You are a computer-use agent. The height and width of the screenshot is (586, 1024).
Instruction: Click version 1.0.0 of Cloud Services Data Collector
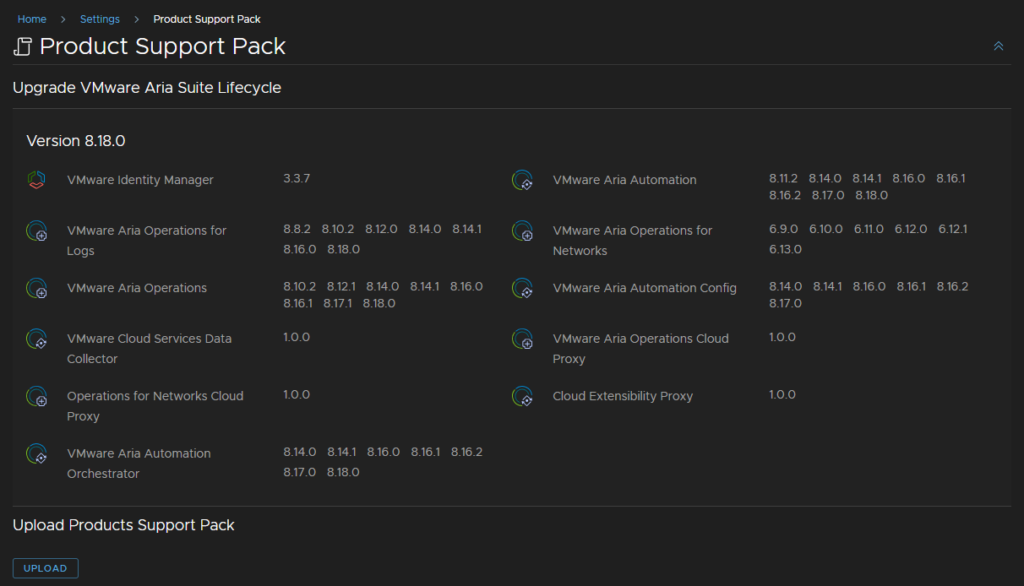coord(296,338)
